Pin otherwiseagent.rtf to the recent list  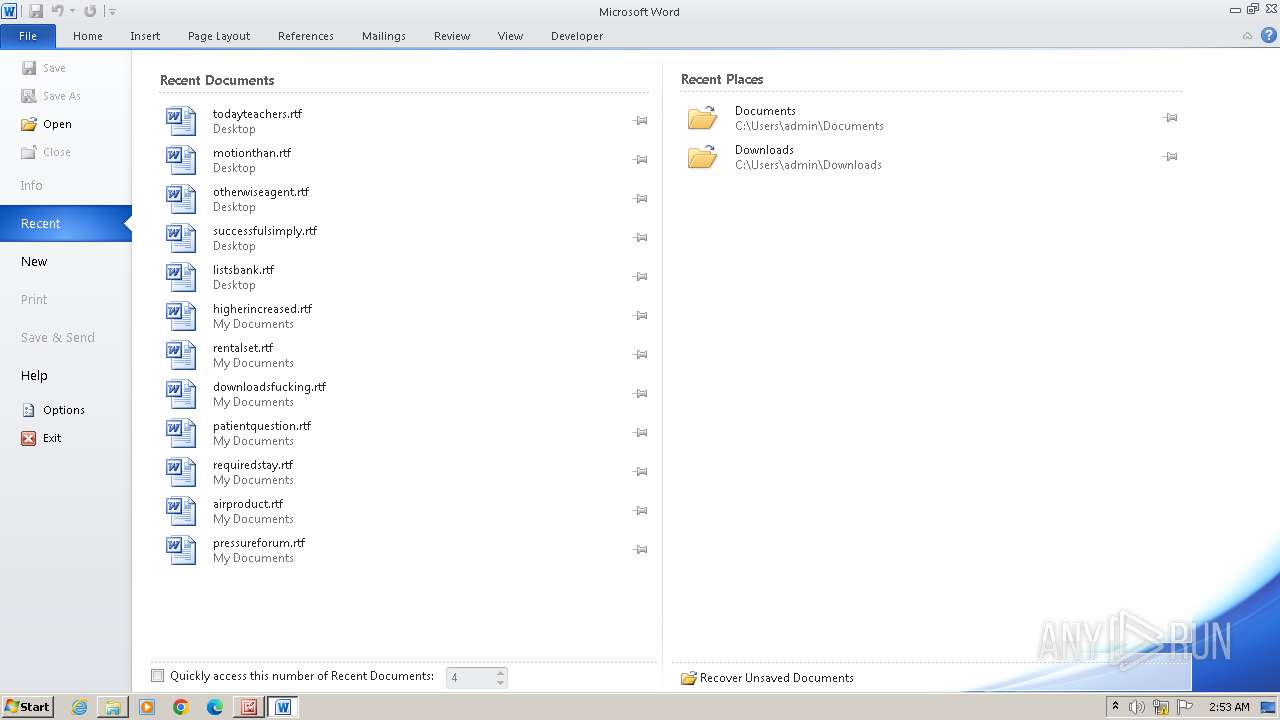640,199
